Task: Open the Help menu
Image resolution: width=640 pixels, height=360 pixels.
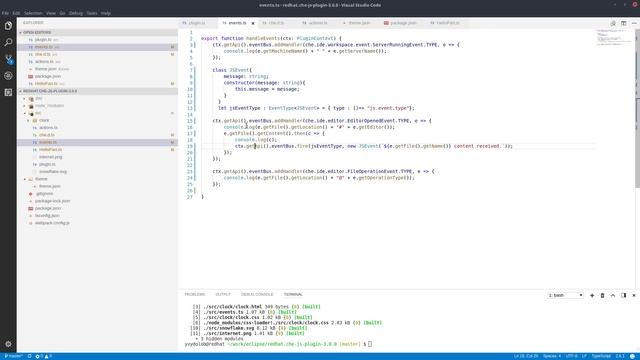Action: (x=106, y=13)
